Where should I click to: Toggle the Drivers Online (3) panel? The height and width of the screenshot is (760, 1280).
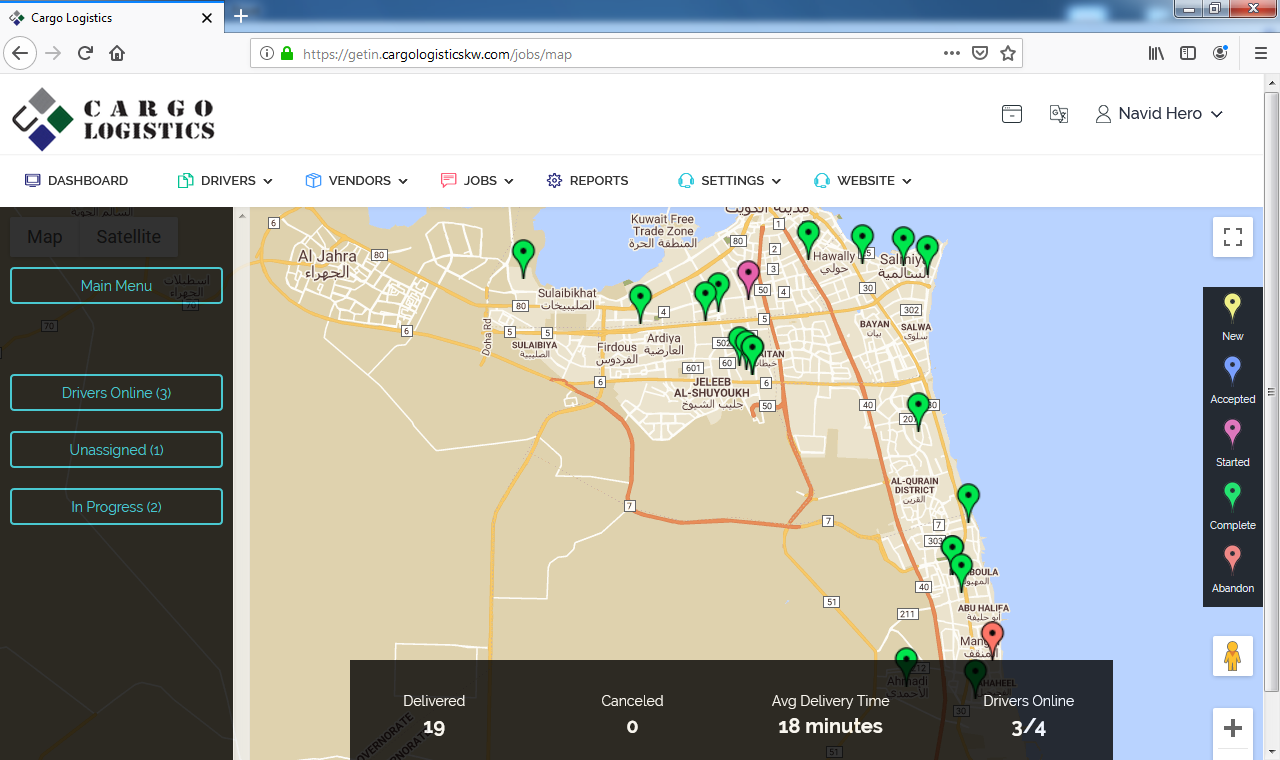(x=116, y=393)
